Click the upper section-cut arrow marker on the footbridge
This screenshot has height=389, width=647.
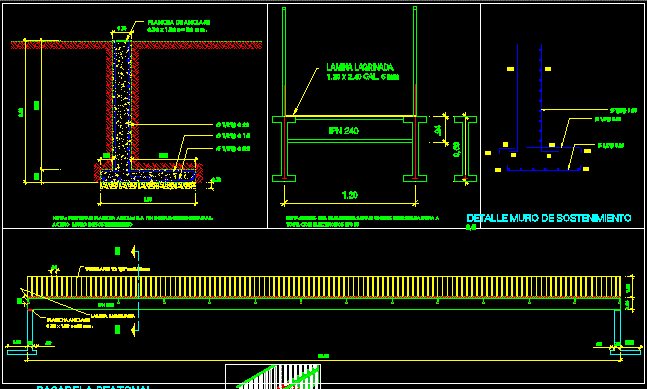(135, 251)
